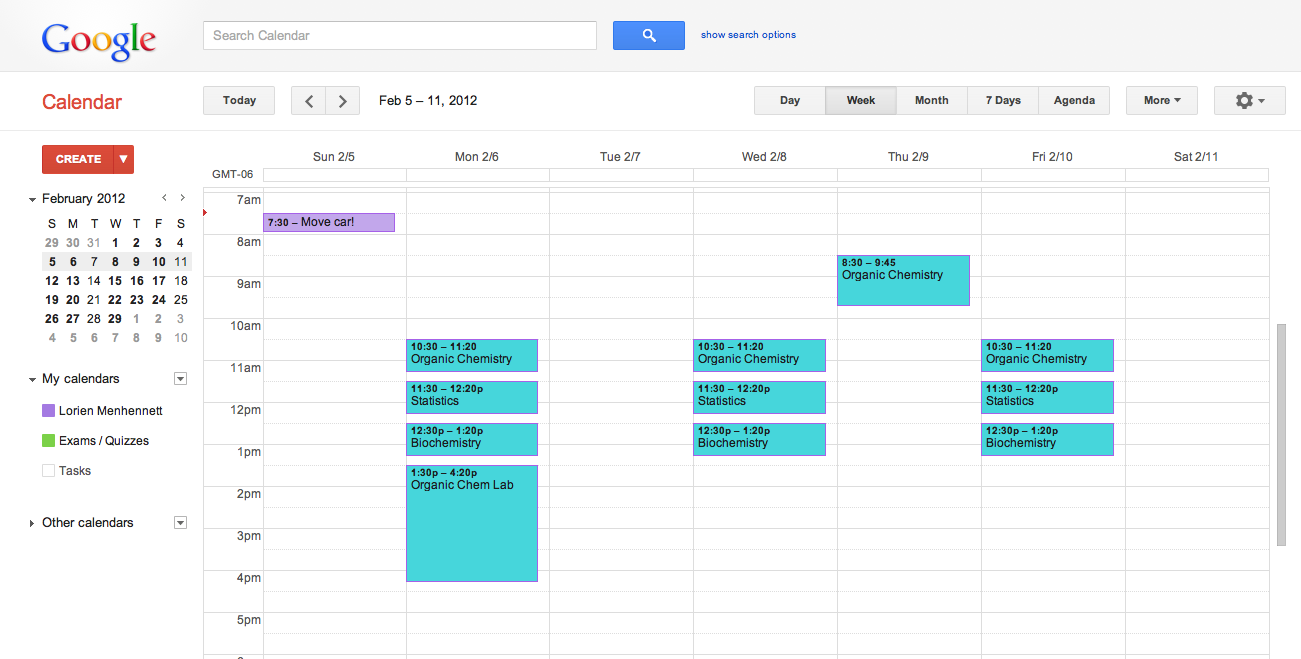Open the Organic Chem Lab event on Monday

pyautogui.click(x=472, y=525)
